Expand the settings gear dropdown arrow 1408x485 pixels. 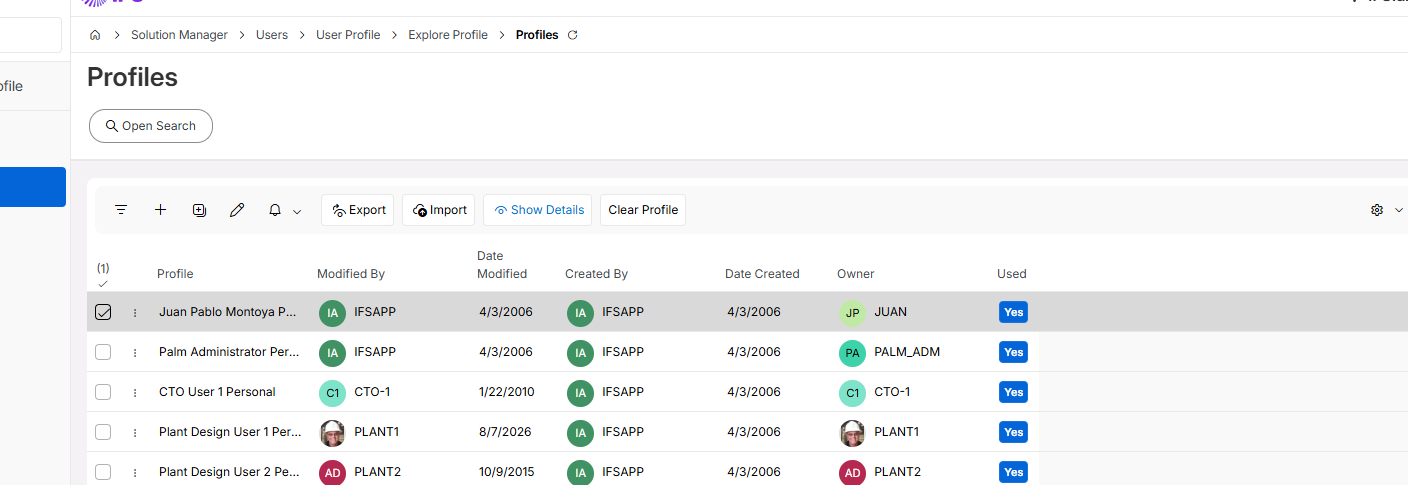[x=1399, y=210]
